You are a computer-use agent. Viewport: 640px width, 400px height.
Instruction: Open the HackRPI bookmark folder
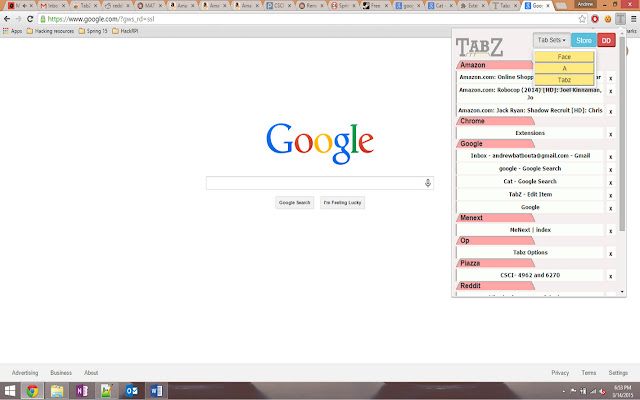pyautogui.click(x=125, y=31)
